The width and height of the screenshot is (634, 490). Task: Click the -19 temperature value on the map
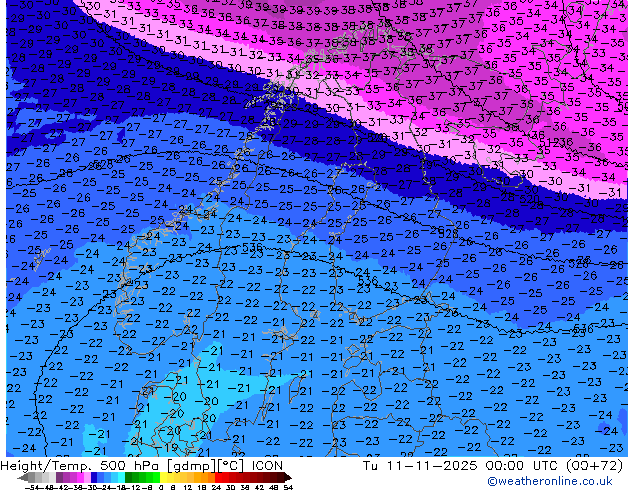(168, 447)
